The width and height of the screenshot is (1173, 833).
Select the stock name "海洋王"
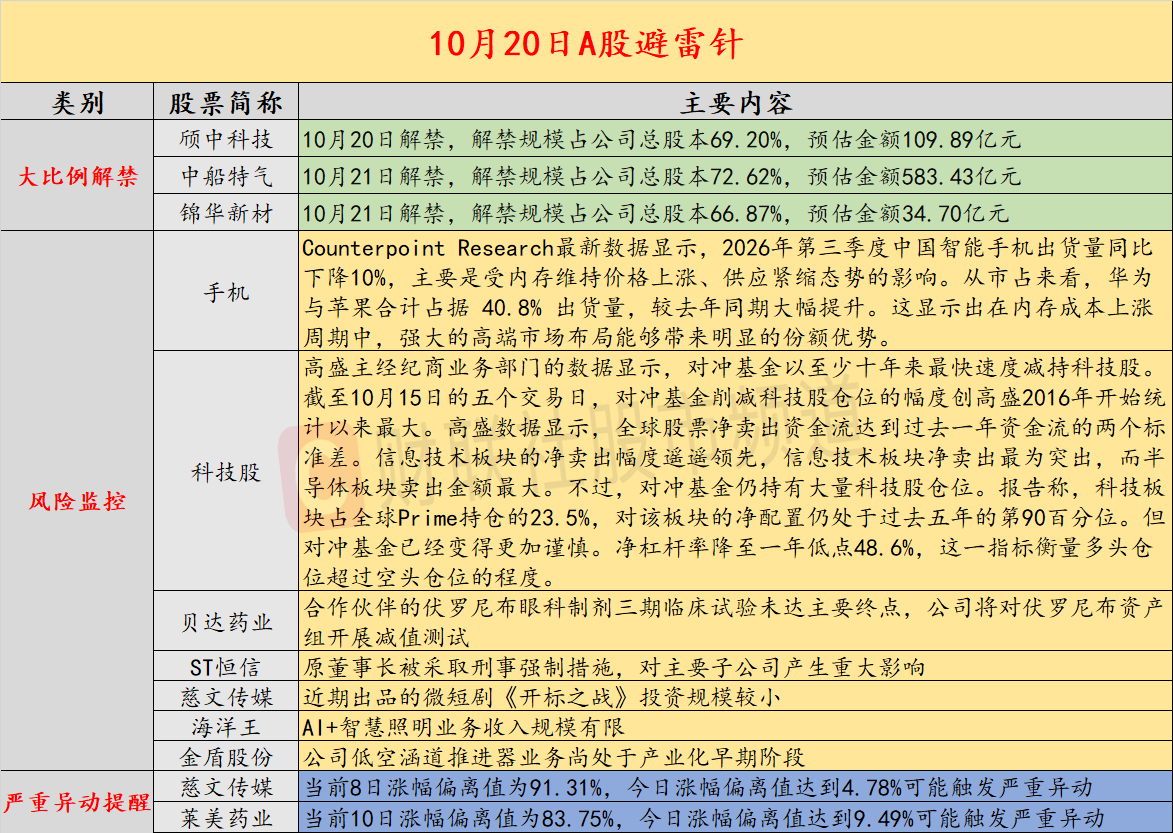pyautogui.click(x=226, y=727)
